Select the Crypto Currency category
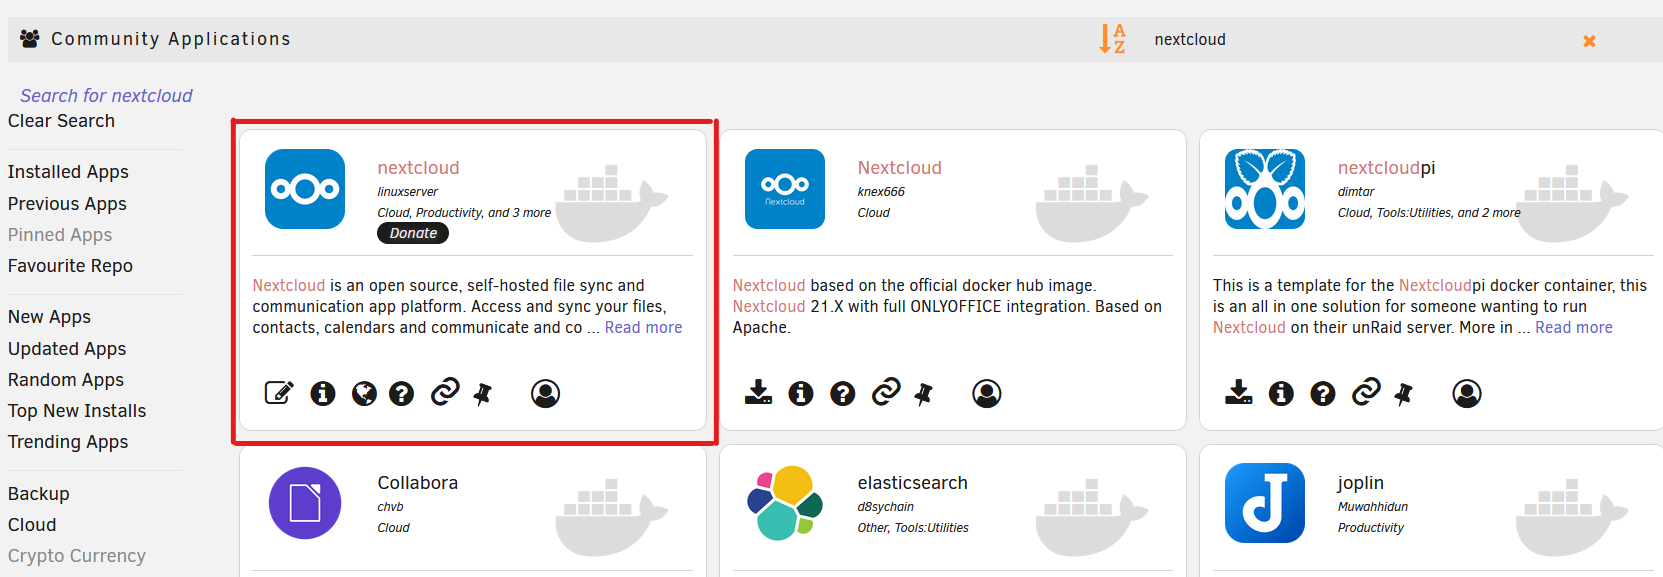The height and width of the screenshot is (577, 1663). 77,556
